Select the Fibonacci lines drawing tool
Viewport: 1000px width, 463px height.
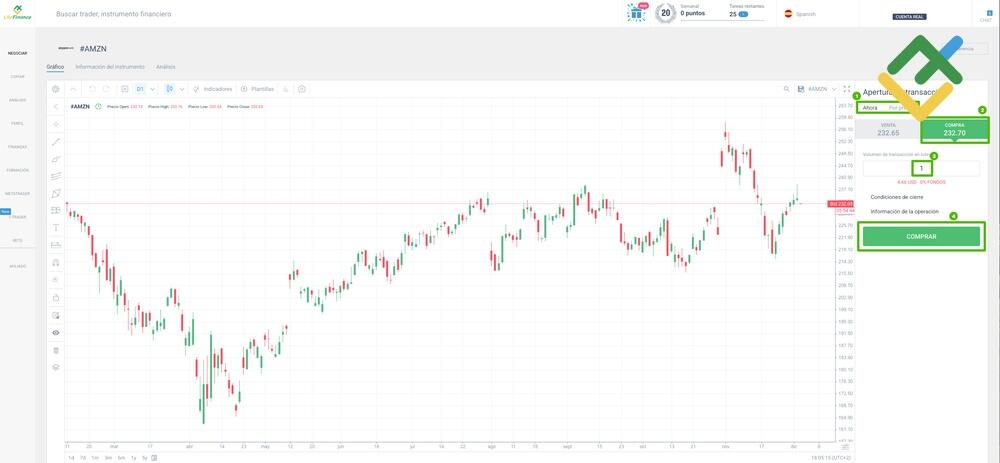pos(55,176)
